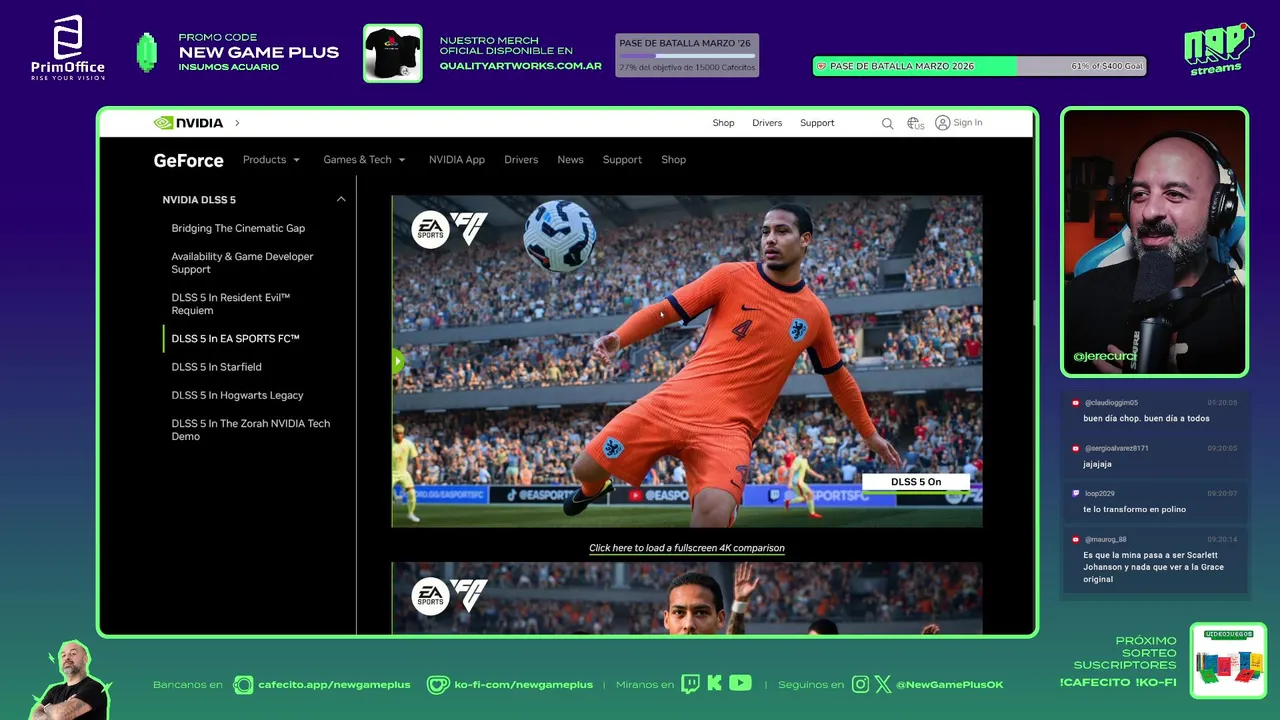Click the ko-fi cup icon

[x=438, y=685]
